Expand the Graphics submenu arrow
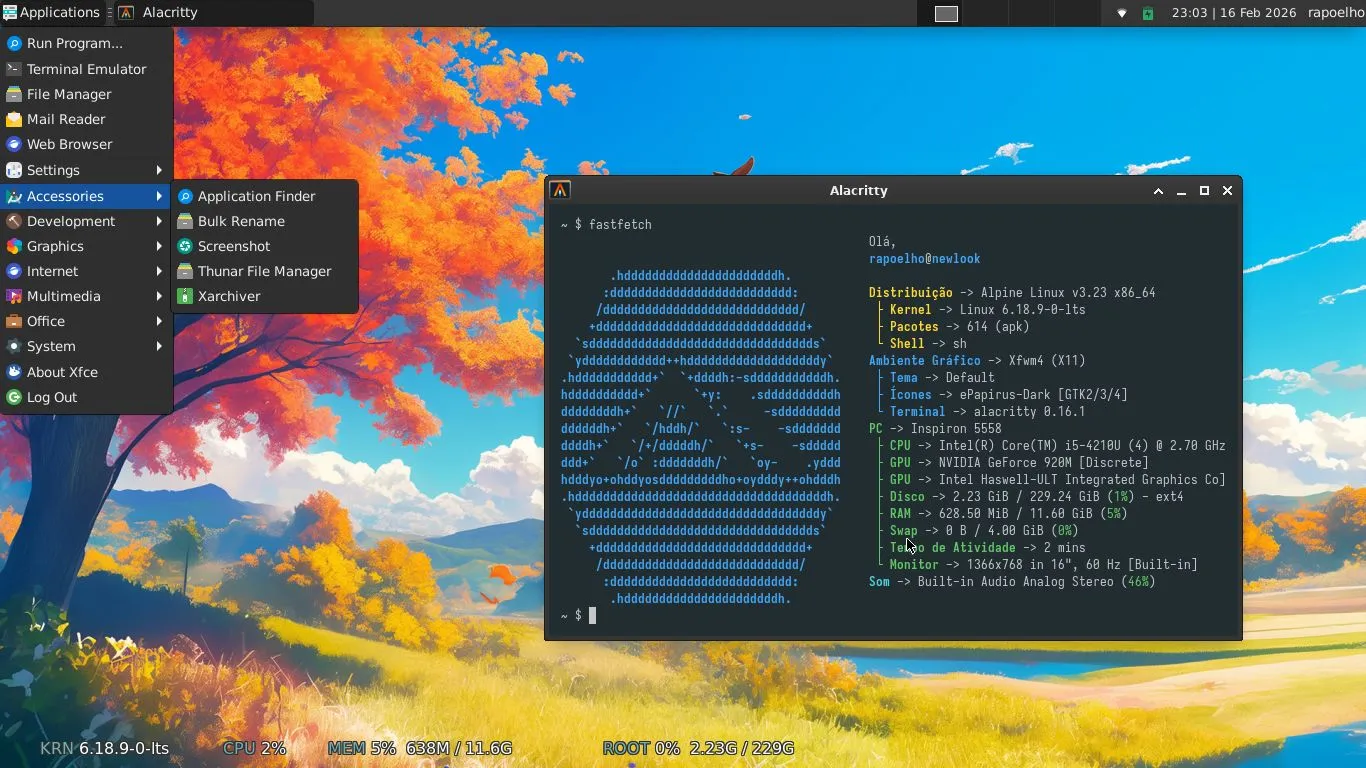Screen dimensions: 1366x768 [x=159, y=246]
